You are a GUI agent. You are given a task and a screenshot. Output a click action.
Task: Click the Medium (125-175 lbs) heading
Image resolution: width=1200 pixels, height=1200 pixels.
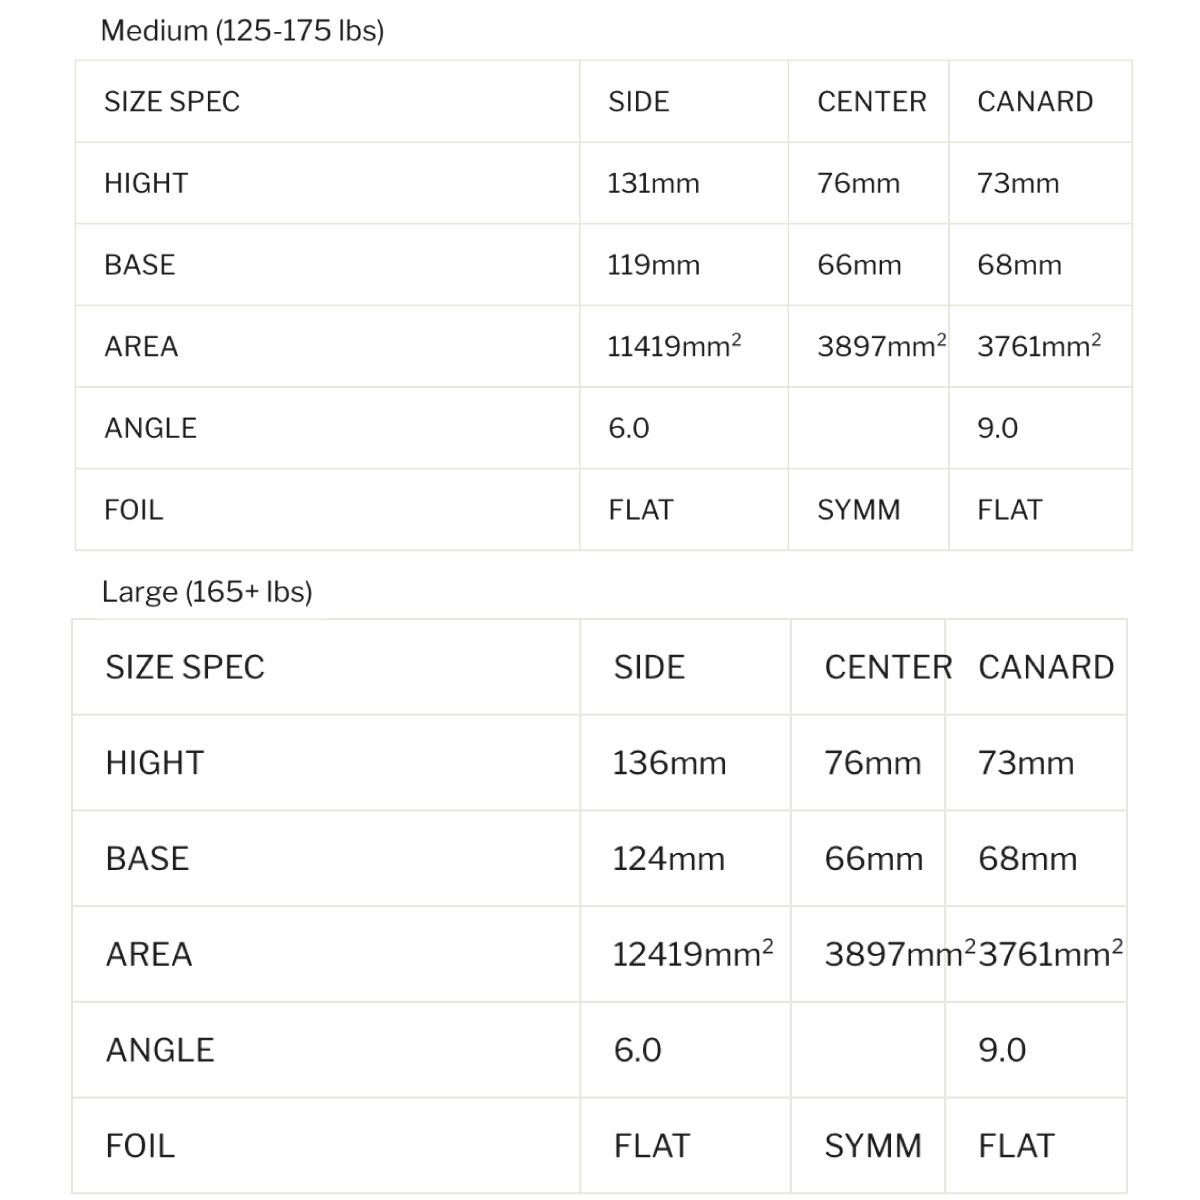click(x=243, y=31)
